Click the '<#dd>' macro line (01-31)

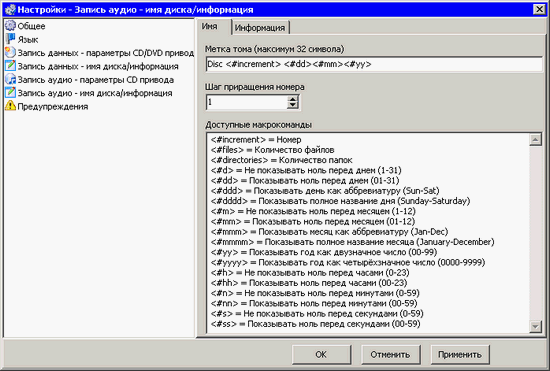pyautogui.click(x=305, y=181)
